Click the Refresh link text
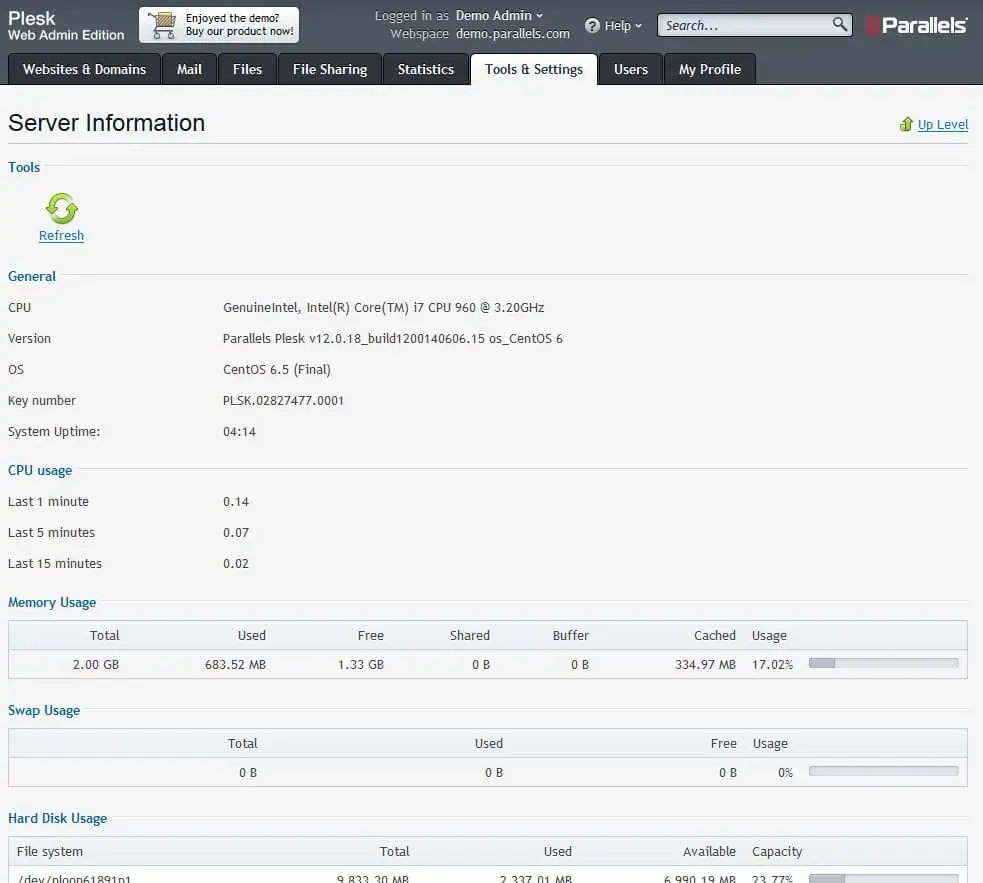The width and height of the screenshot is (983, 883). pyautogui.click(x=61, y=236)
